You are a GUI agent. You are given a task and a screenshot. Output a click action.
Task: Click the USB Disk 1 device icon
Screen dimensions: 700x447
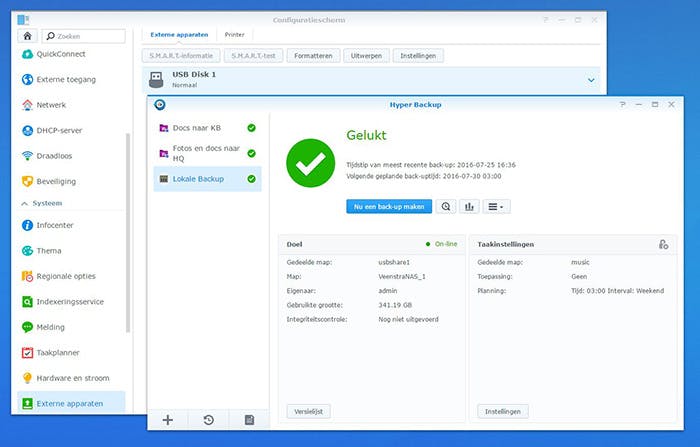pyautogui.click(x=156, y=79)
